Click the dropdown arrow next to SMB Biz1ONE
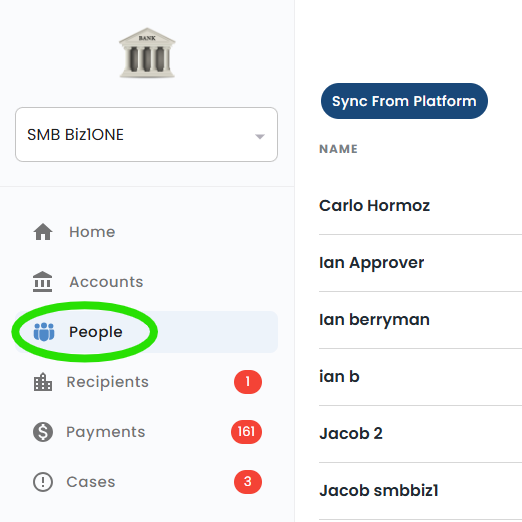This screenshot has height=522, width=522. (x=260, y=136)
